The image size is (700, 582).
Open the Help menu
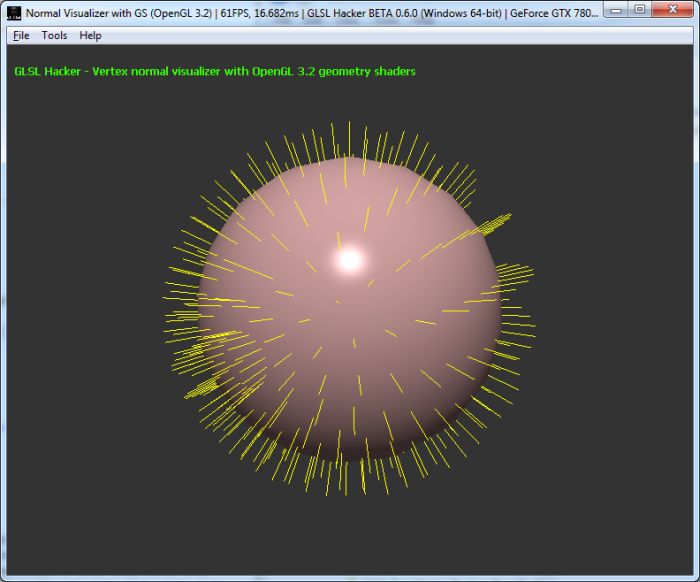click(x=90, y=35)
